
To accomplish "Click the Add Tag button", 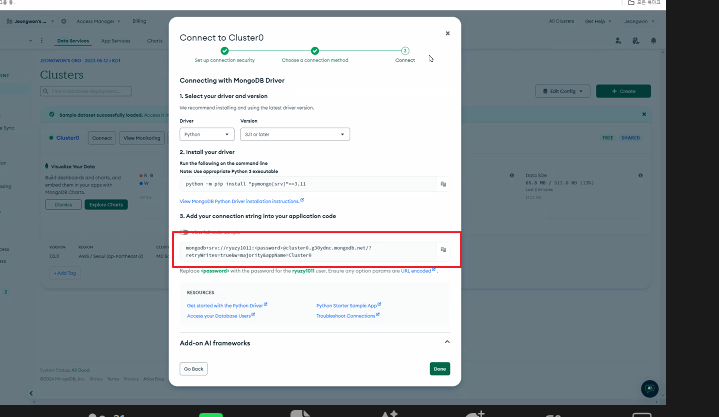I will (65, 273).
